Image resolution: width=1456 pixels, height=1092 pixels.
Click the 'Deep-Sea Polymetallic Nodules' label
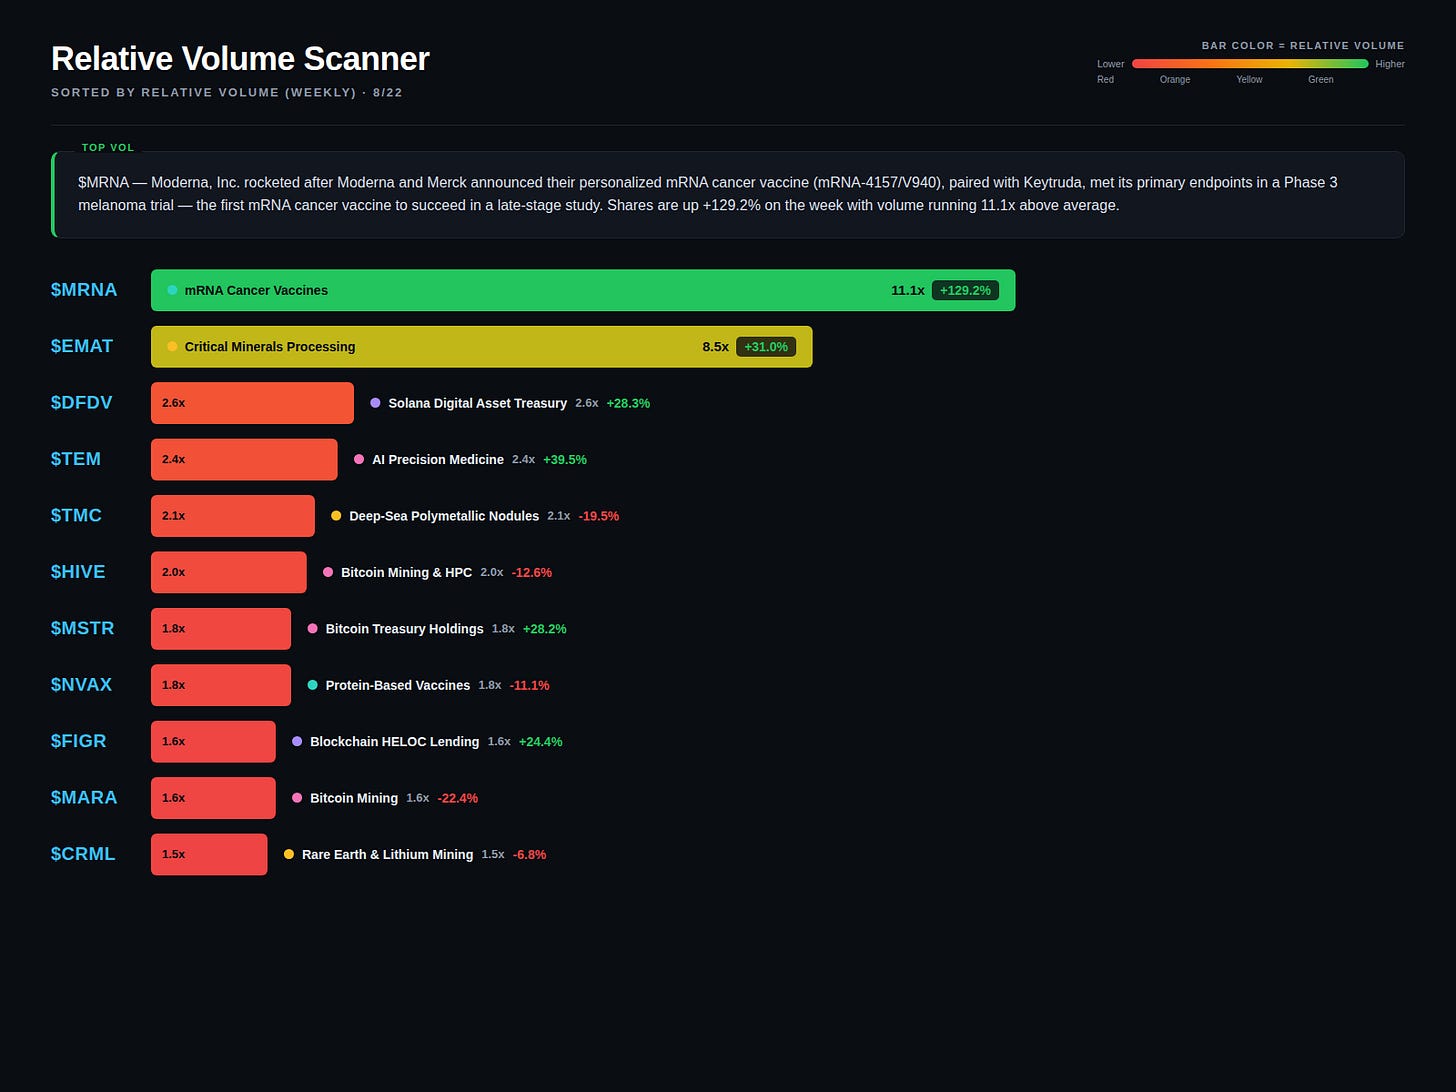[x=444, y=516]
